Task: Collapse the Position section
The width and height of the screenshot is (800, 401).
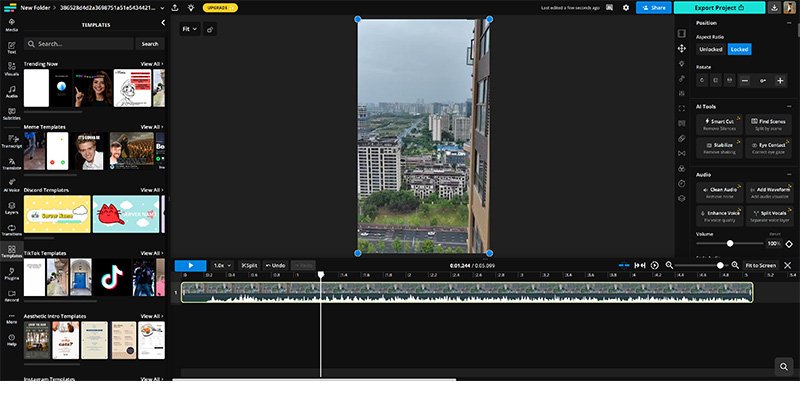Action: (789, 23)
